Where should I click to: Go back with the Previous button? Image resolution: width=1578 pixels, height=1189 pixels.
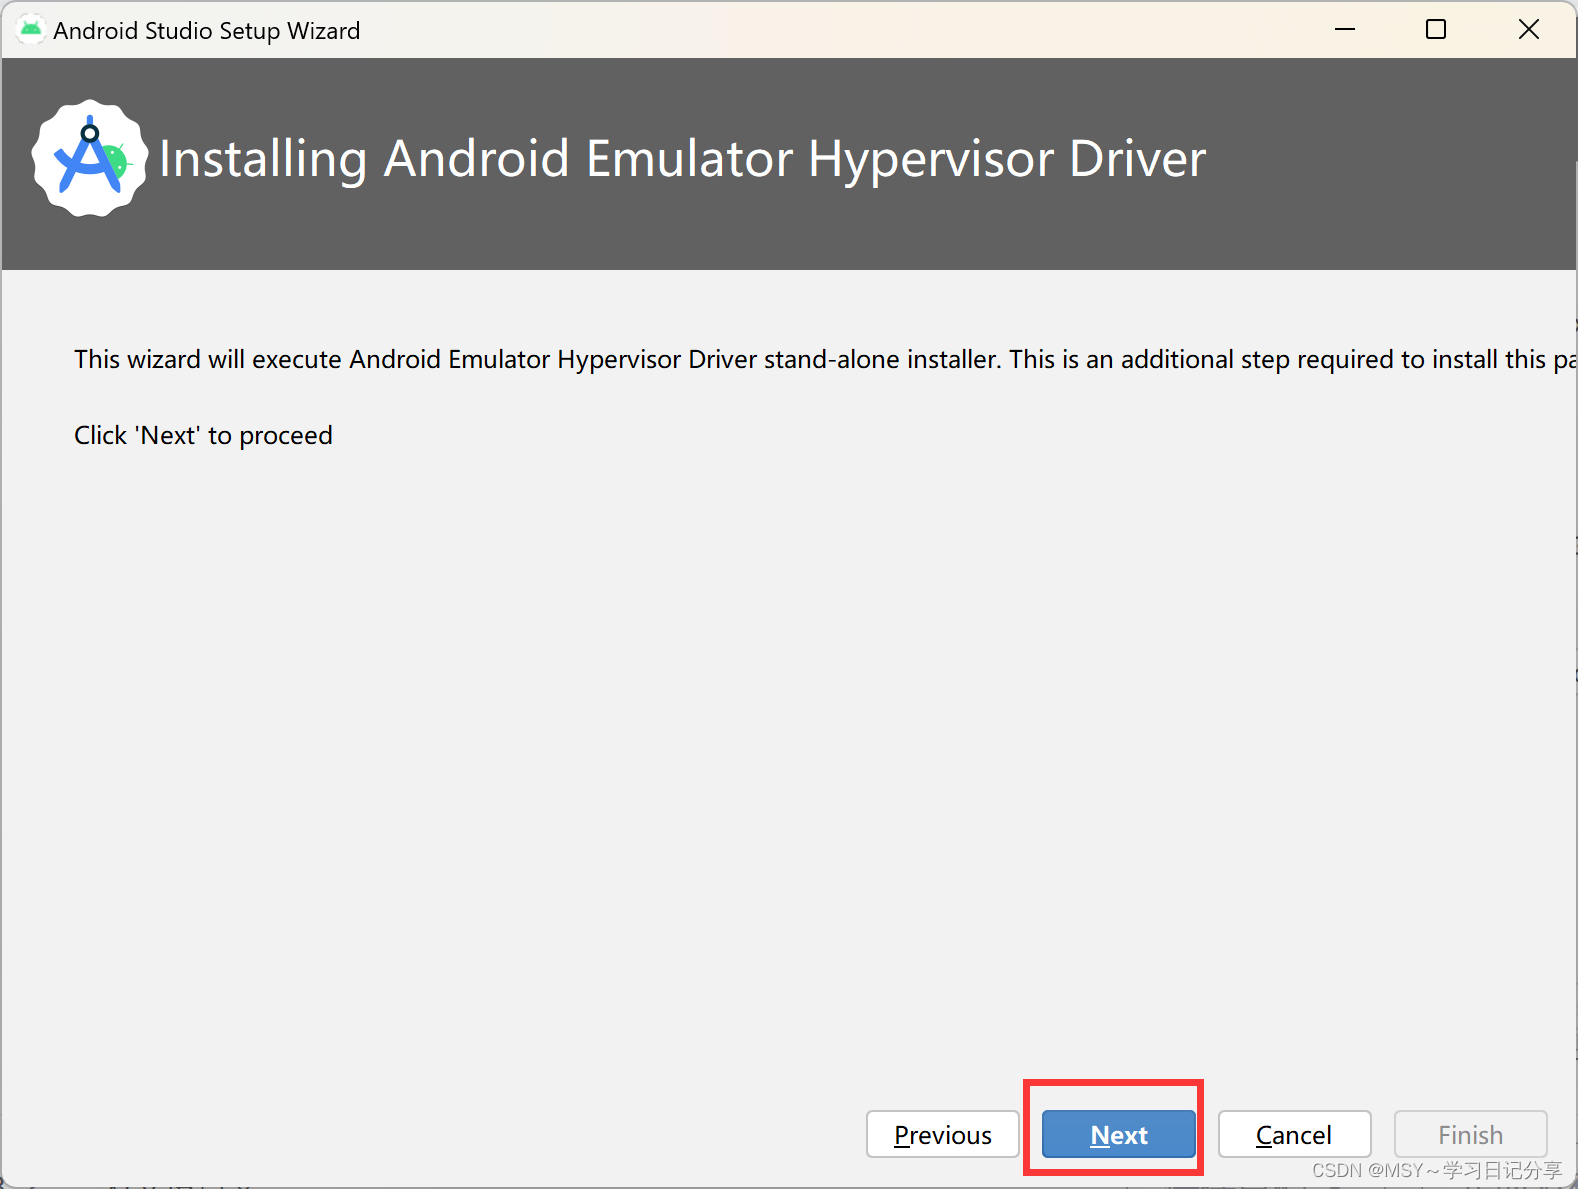(x=942, y=1134)
